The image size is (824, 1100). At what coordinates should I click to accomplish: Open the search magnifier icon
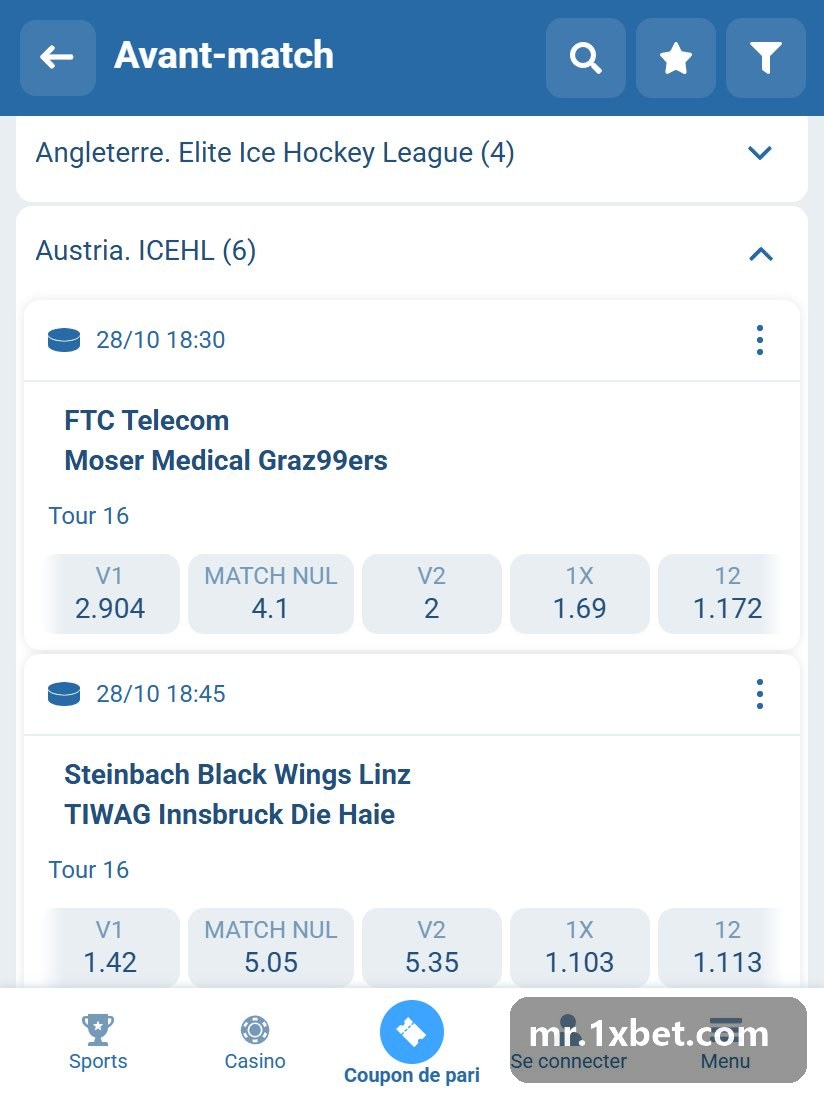(586, 58)
